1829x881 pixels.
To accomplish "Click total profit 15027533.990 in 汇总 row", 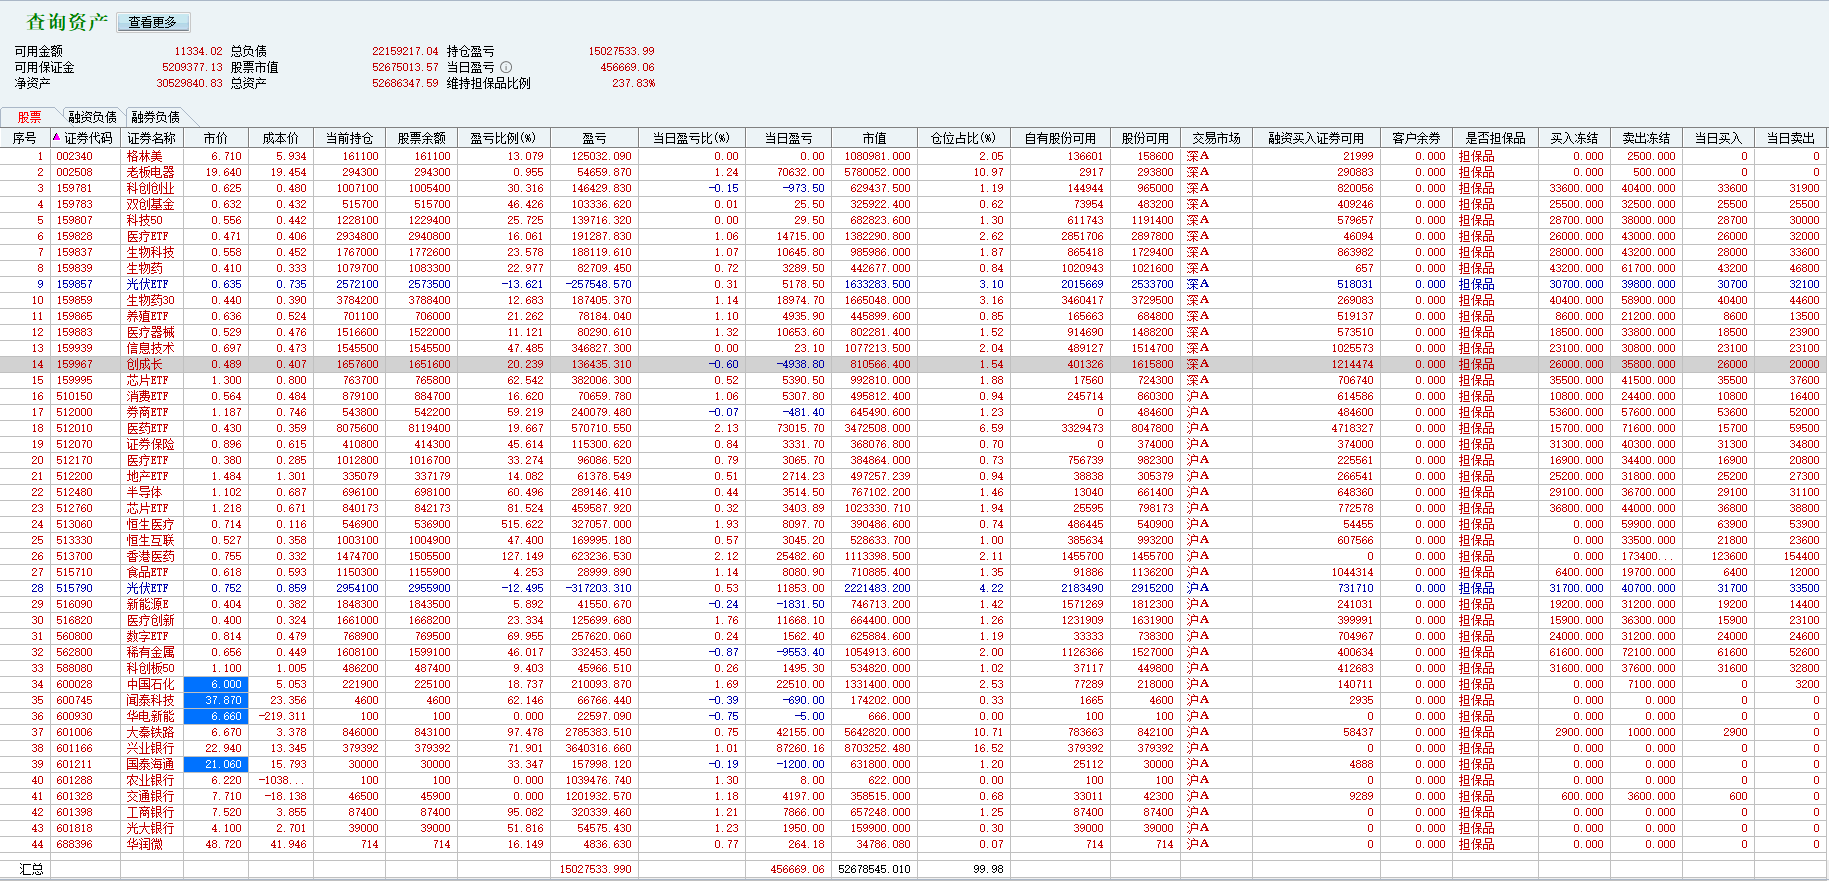I will pyautogui.click(x=595, y=869).
